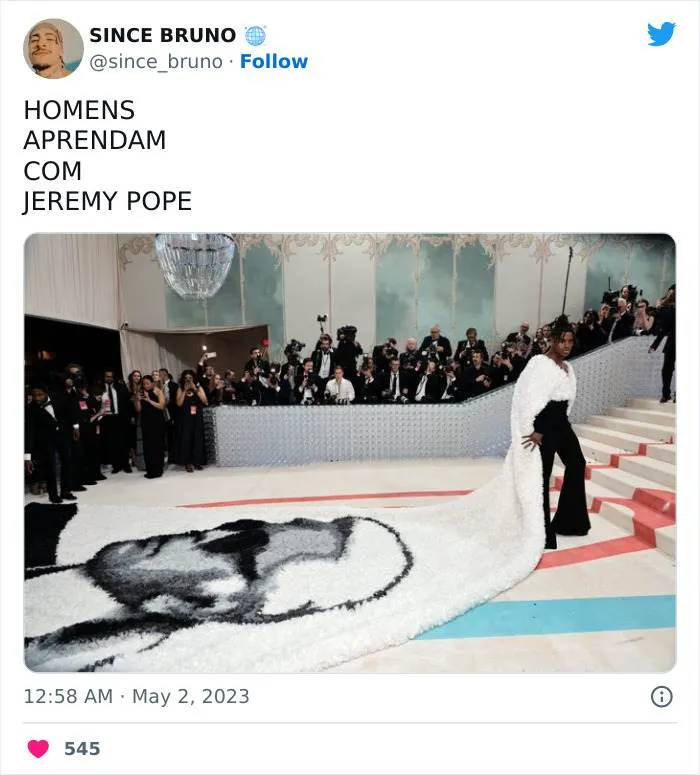The height and width of the screenshot is (775, 700).
Task: Click the 12:58 AM time text
Action: (x=68, y=697)
